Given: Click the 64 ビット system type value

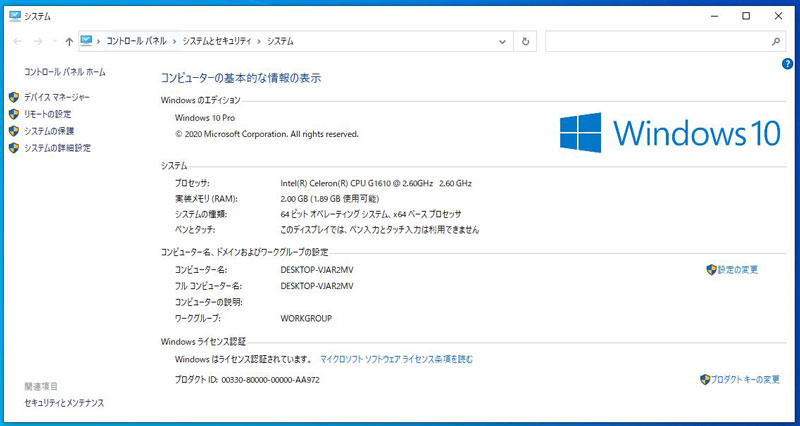Looking at the screenshot, I should tap(371, 214).
